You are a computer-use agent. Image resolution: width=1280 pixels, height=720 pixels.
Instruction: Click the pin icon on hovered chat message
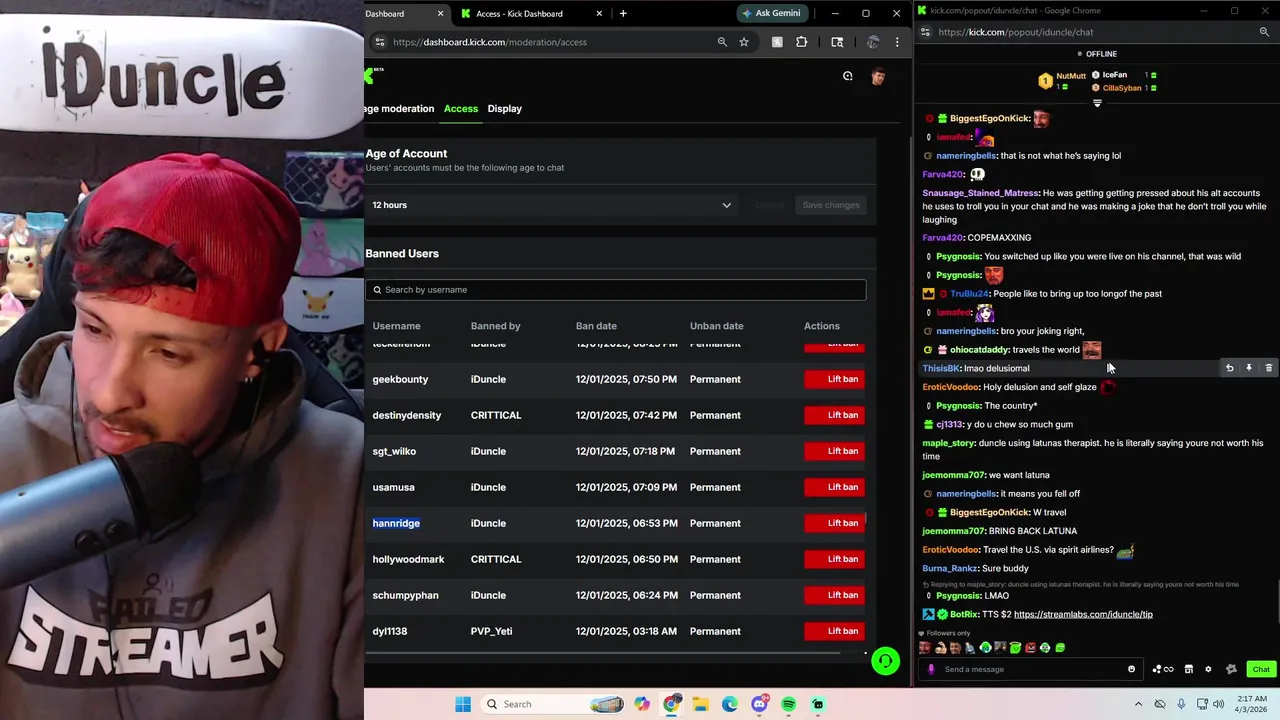point(1249,368)
